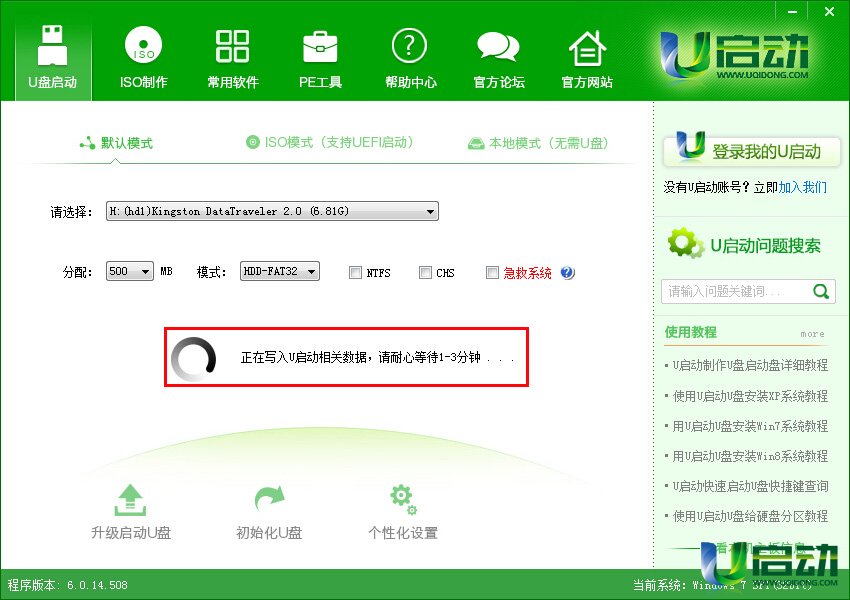
Task: Enable the 急救系统 checkbox
Action: [x=492, y=272]
